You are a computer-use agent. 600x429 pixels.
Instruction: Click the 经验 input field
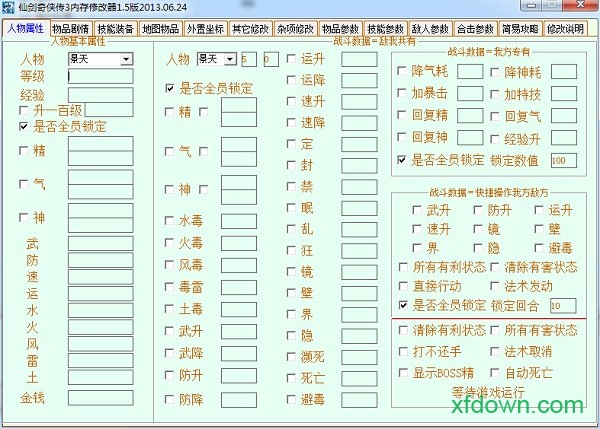click(101, 95)
